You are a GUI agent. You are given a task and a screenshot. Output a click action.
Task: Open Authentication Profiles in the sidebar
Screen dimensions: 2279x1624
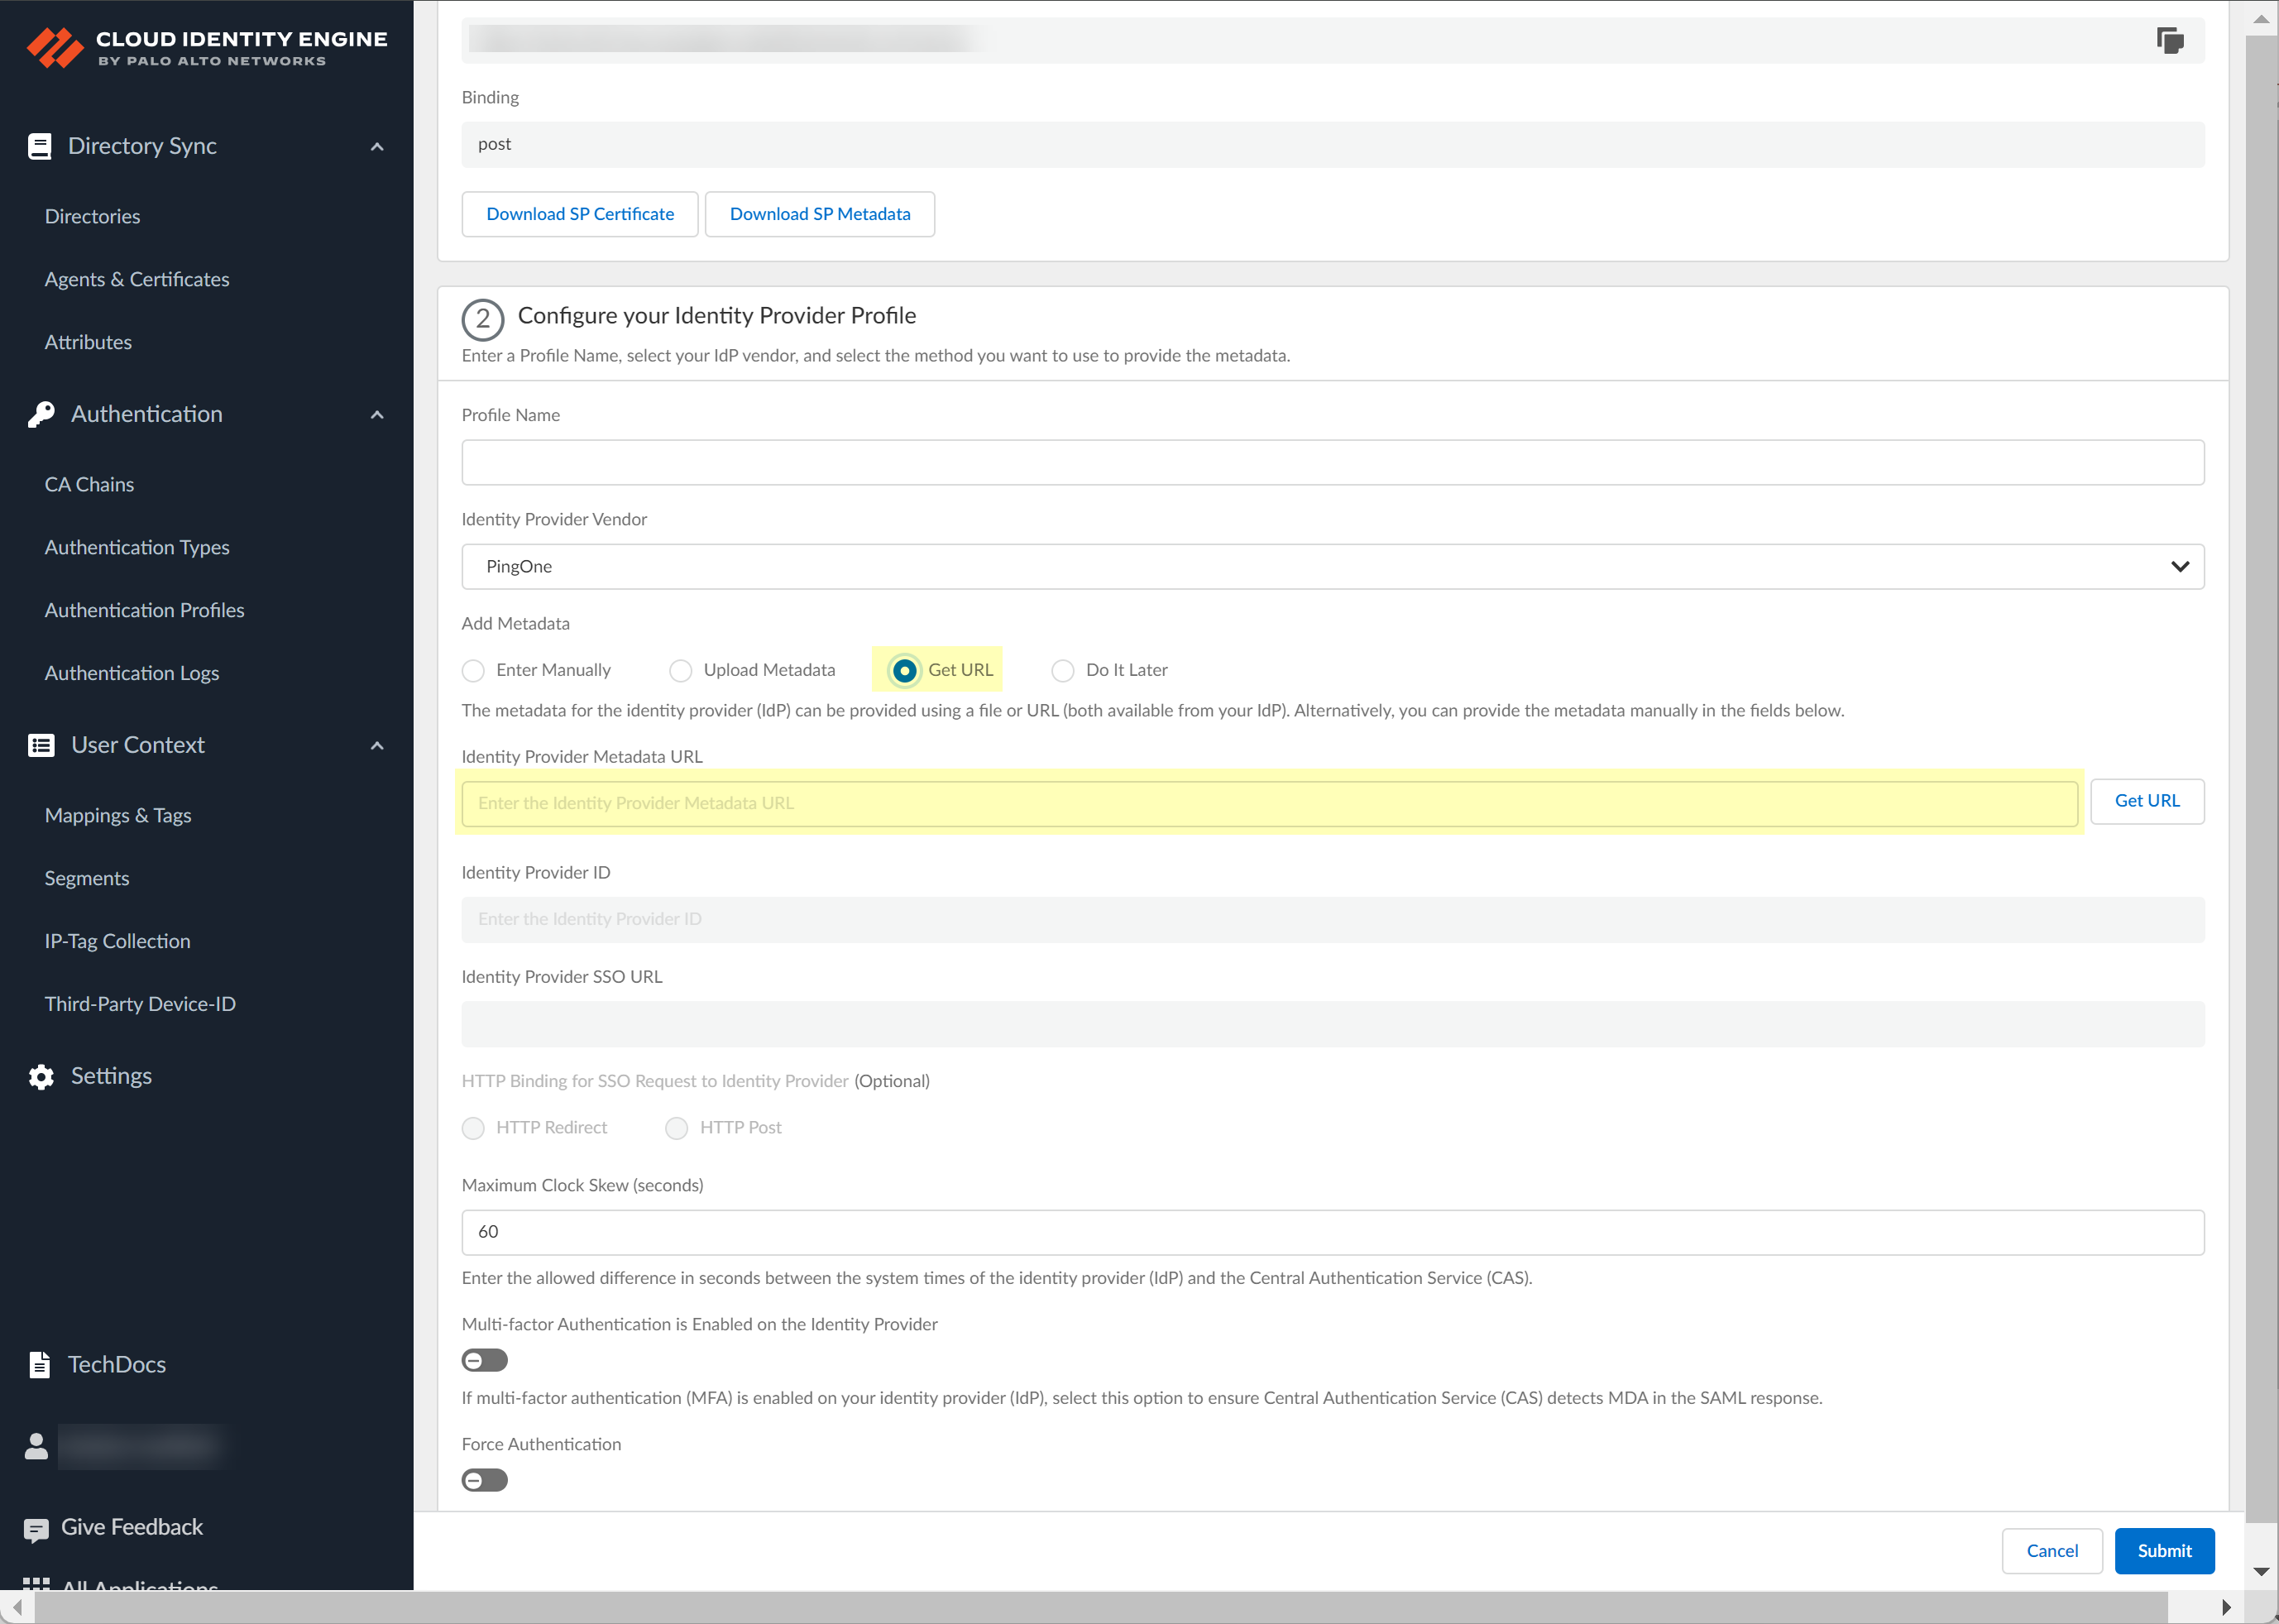[x=144, y=610]
